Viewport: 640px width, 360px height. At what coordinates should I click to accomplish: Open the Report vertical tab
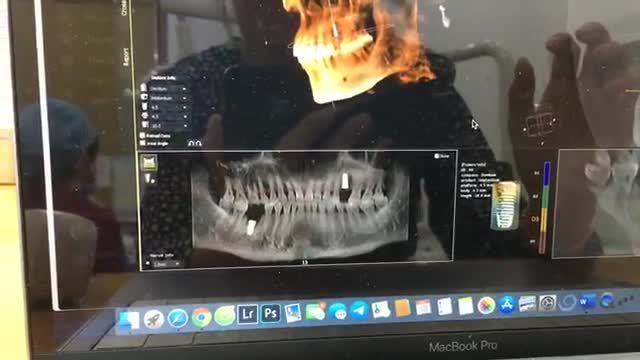pyautogui.click(x=126, y=57)
